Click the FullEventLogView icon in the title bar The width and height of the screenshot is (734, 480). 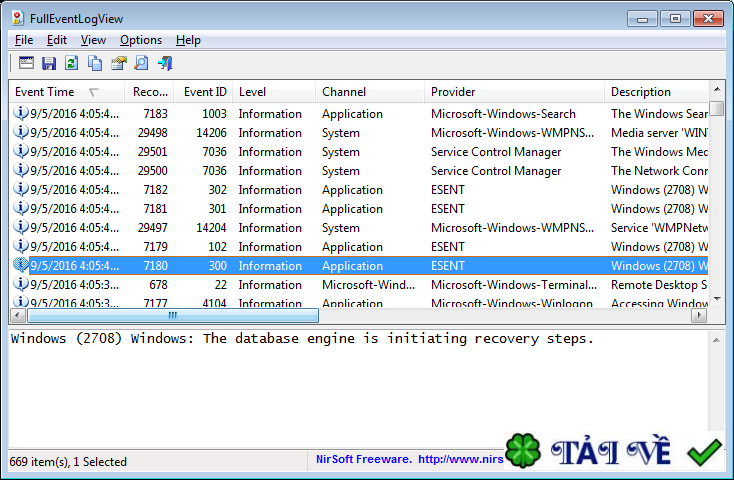tap(17, 18)
